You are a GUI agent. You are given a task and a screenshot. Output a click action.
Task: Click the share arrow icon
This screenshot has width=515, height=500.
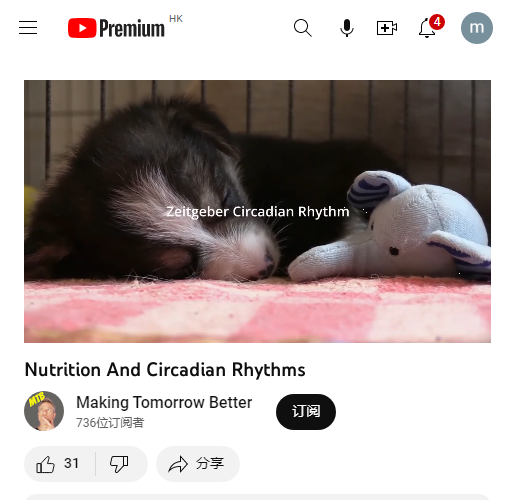178,464
